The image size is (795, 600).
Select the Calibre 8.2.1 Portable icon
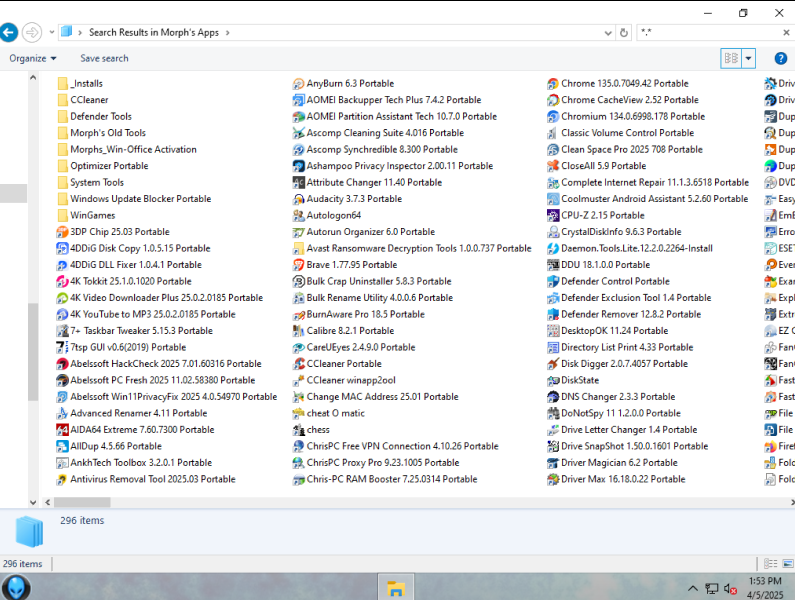pyautogui.click(x=299, y=331)
